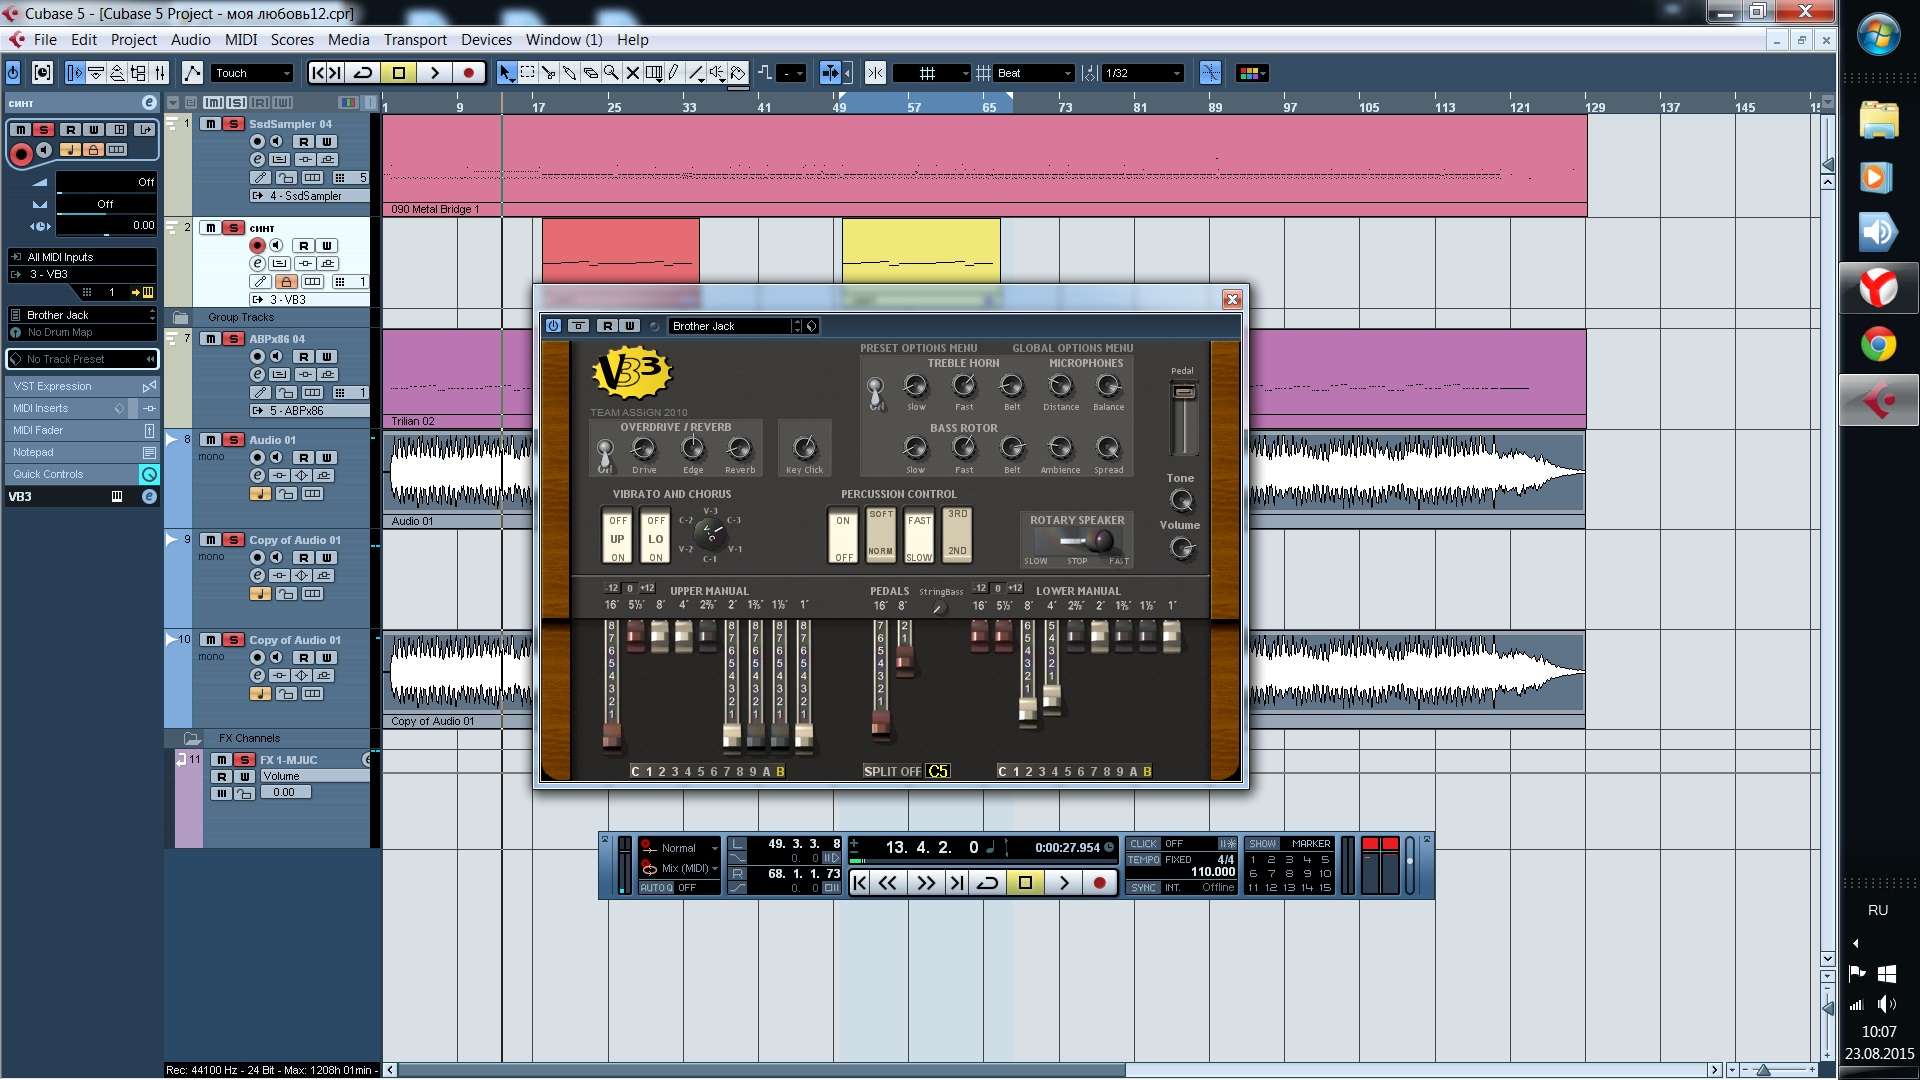The height and width of the screenshot is (1080, 1920).
Task: Click the Color tool bucket icon
Action: coord(737,73)
